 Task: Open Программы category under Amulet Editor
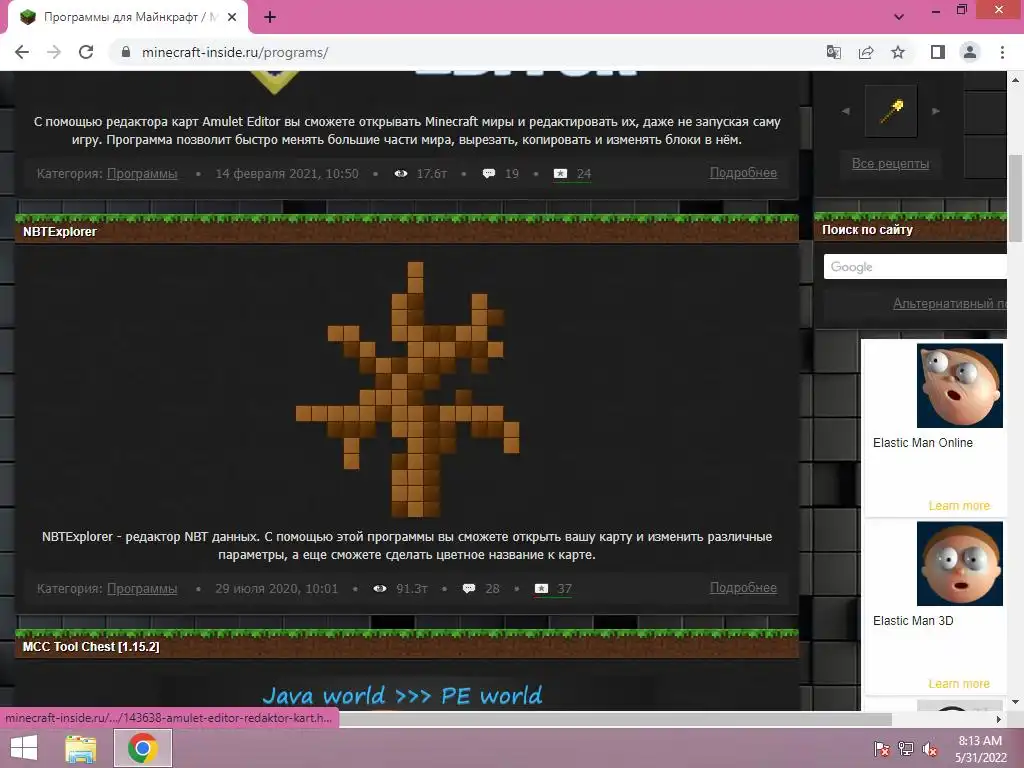coord(142,174)
